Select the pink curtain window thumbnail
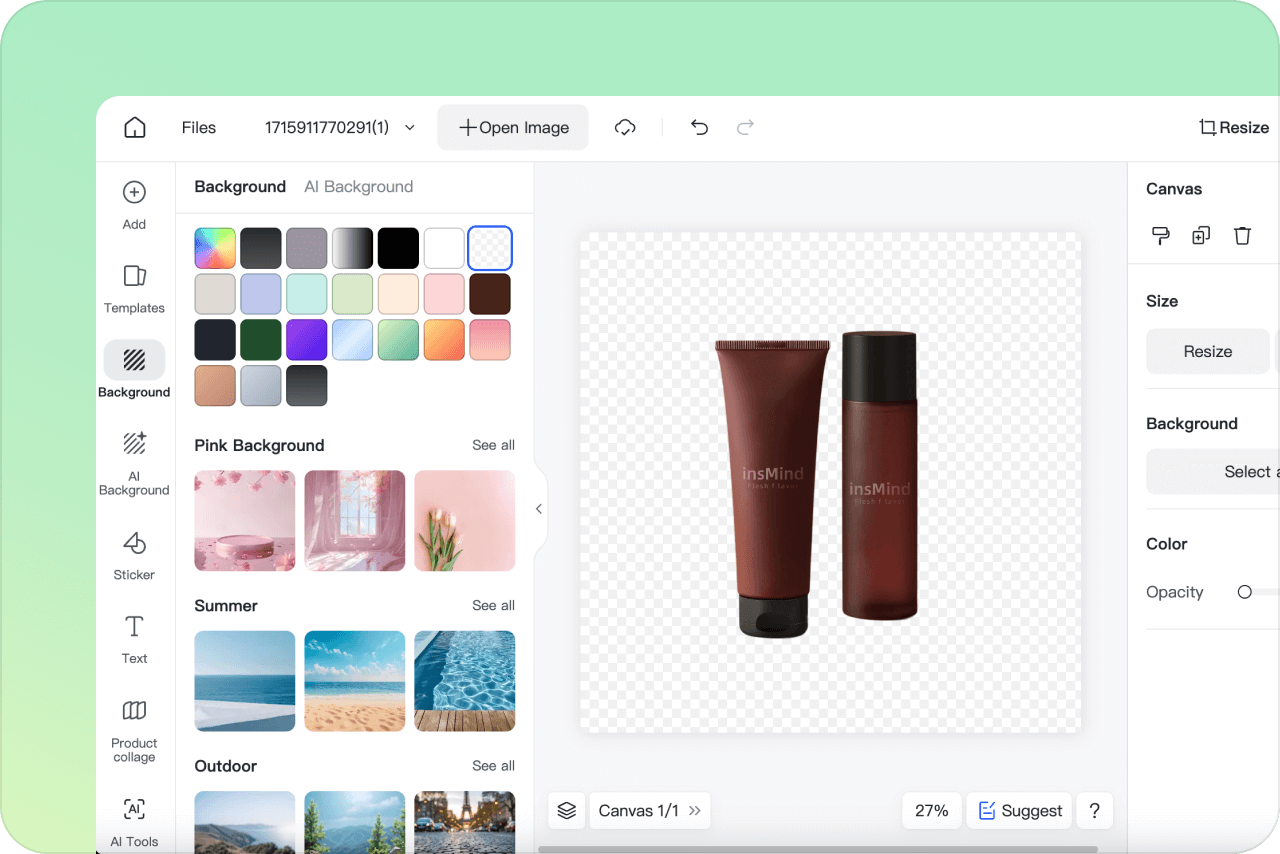The image size is (1280, 854). (x=355, y=521)
